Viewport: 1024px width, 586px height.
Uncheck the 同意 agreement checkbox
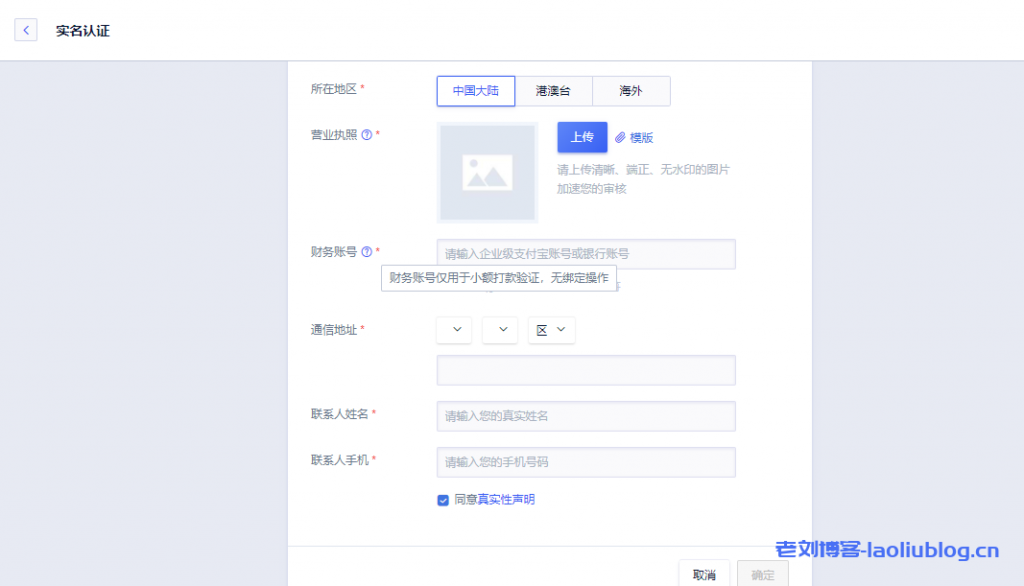click(x=443, y=500)
